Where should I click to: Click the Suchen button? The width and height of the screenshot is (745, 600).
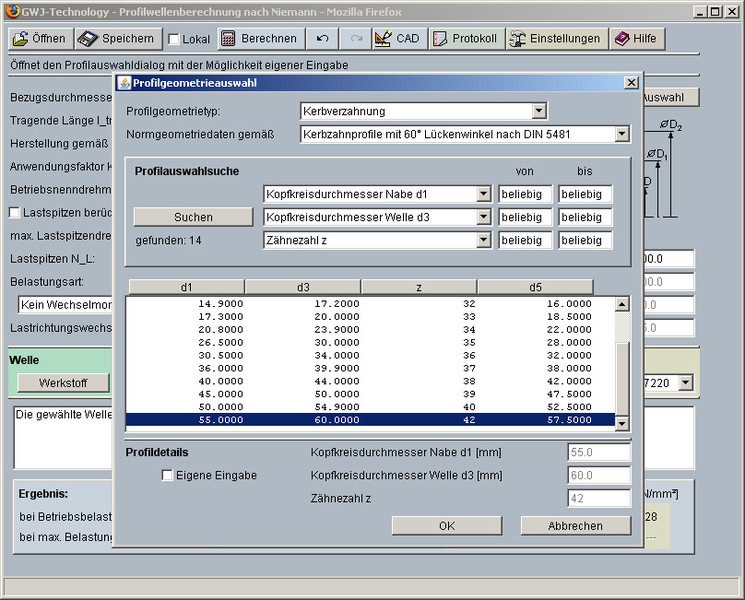coord(193,217)
